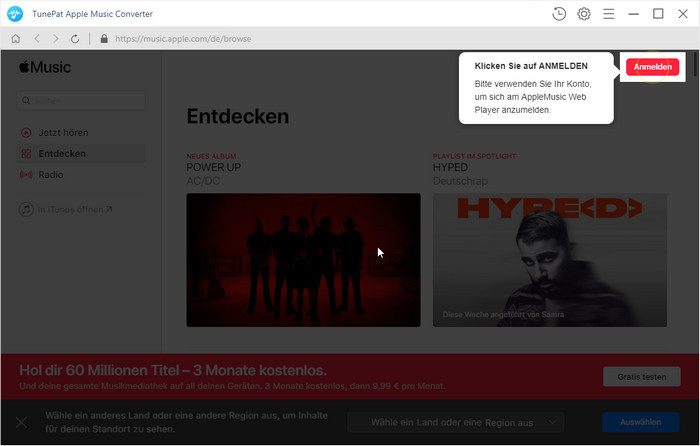Viewport: 700px width, 446px height.
Task: Click the padlock security icon
Action: 104,39
